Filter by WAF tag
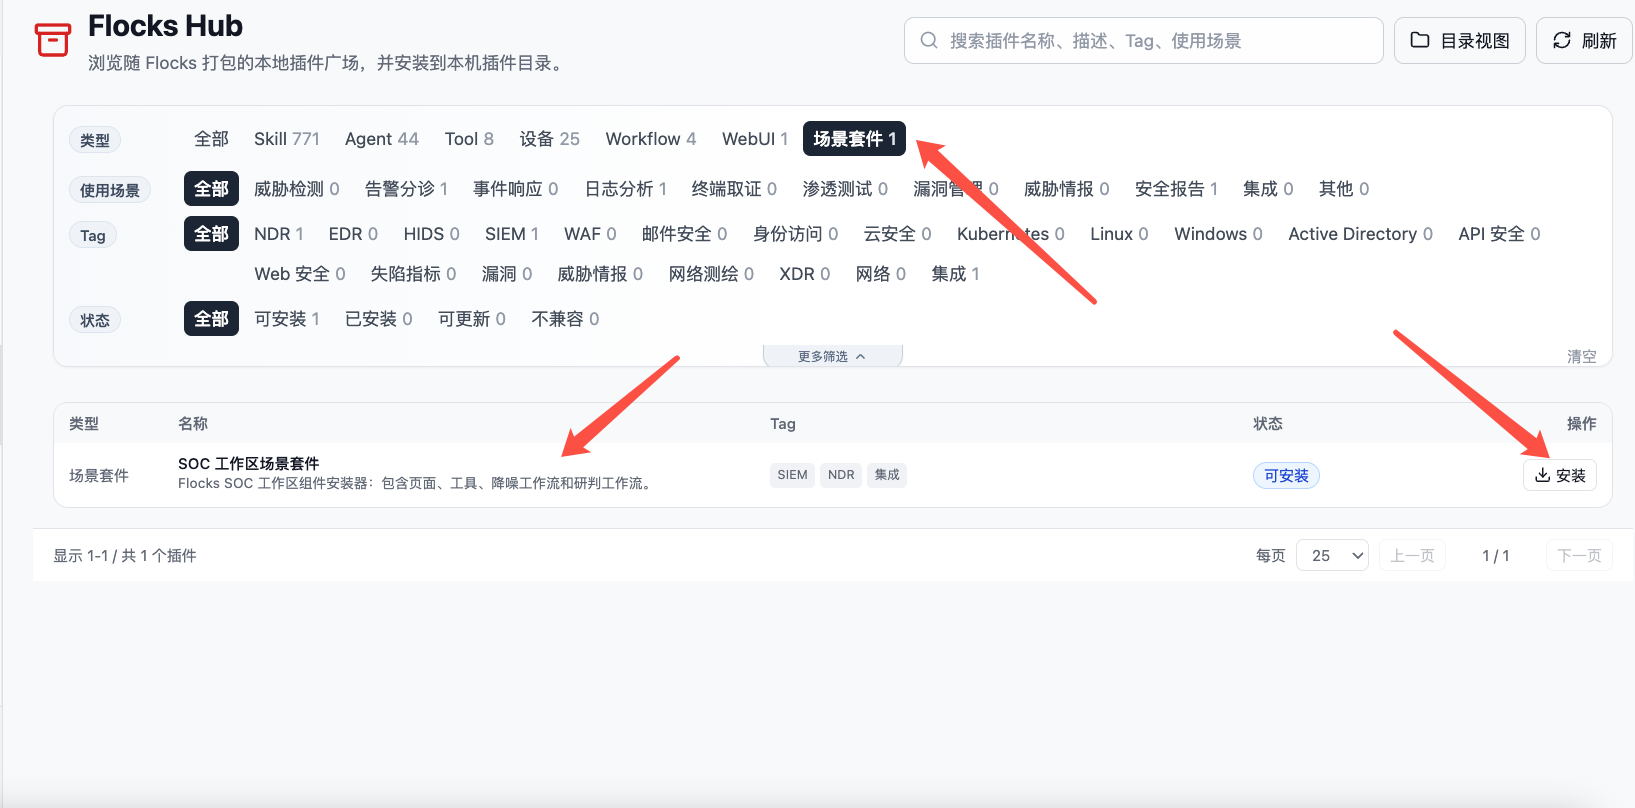 [590, 234]
